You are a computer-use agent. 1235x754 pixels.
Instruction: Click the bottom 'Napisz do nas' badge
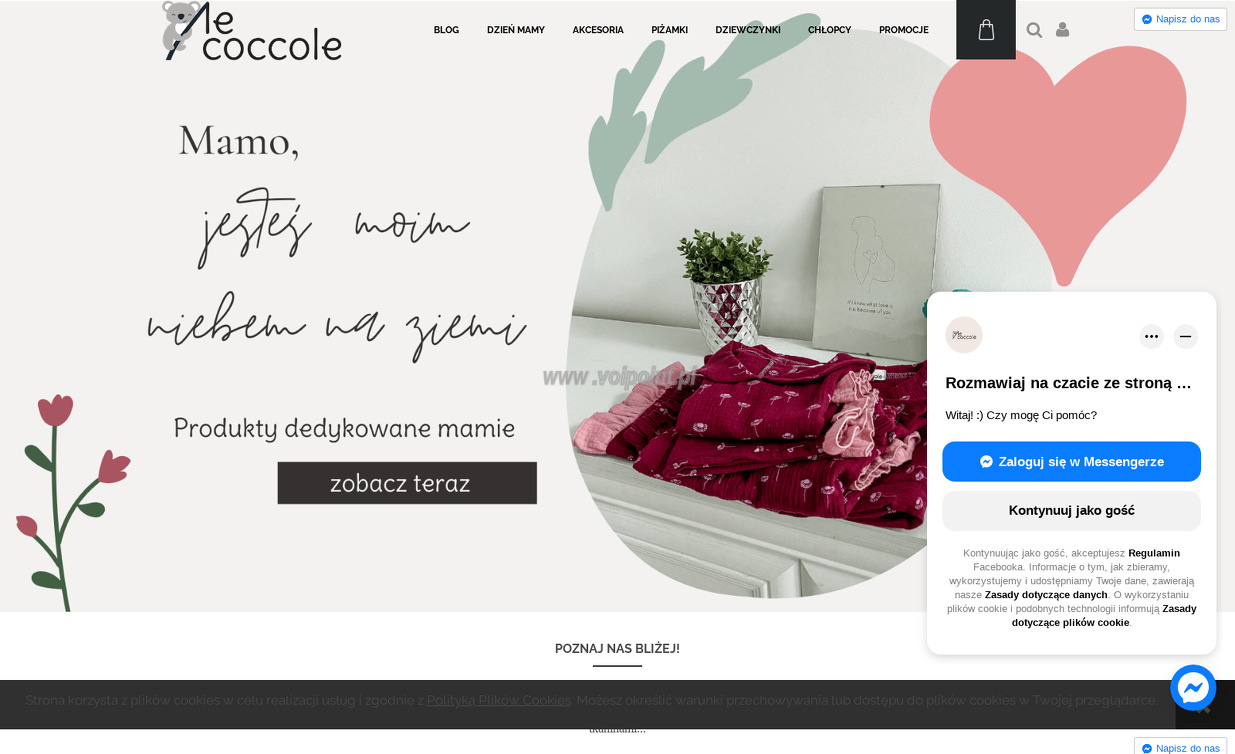pyautogui.click(x=1180, y=747)
